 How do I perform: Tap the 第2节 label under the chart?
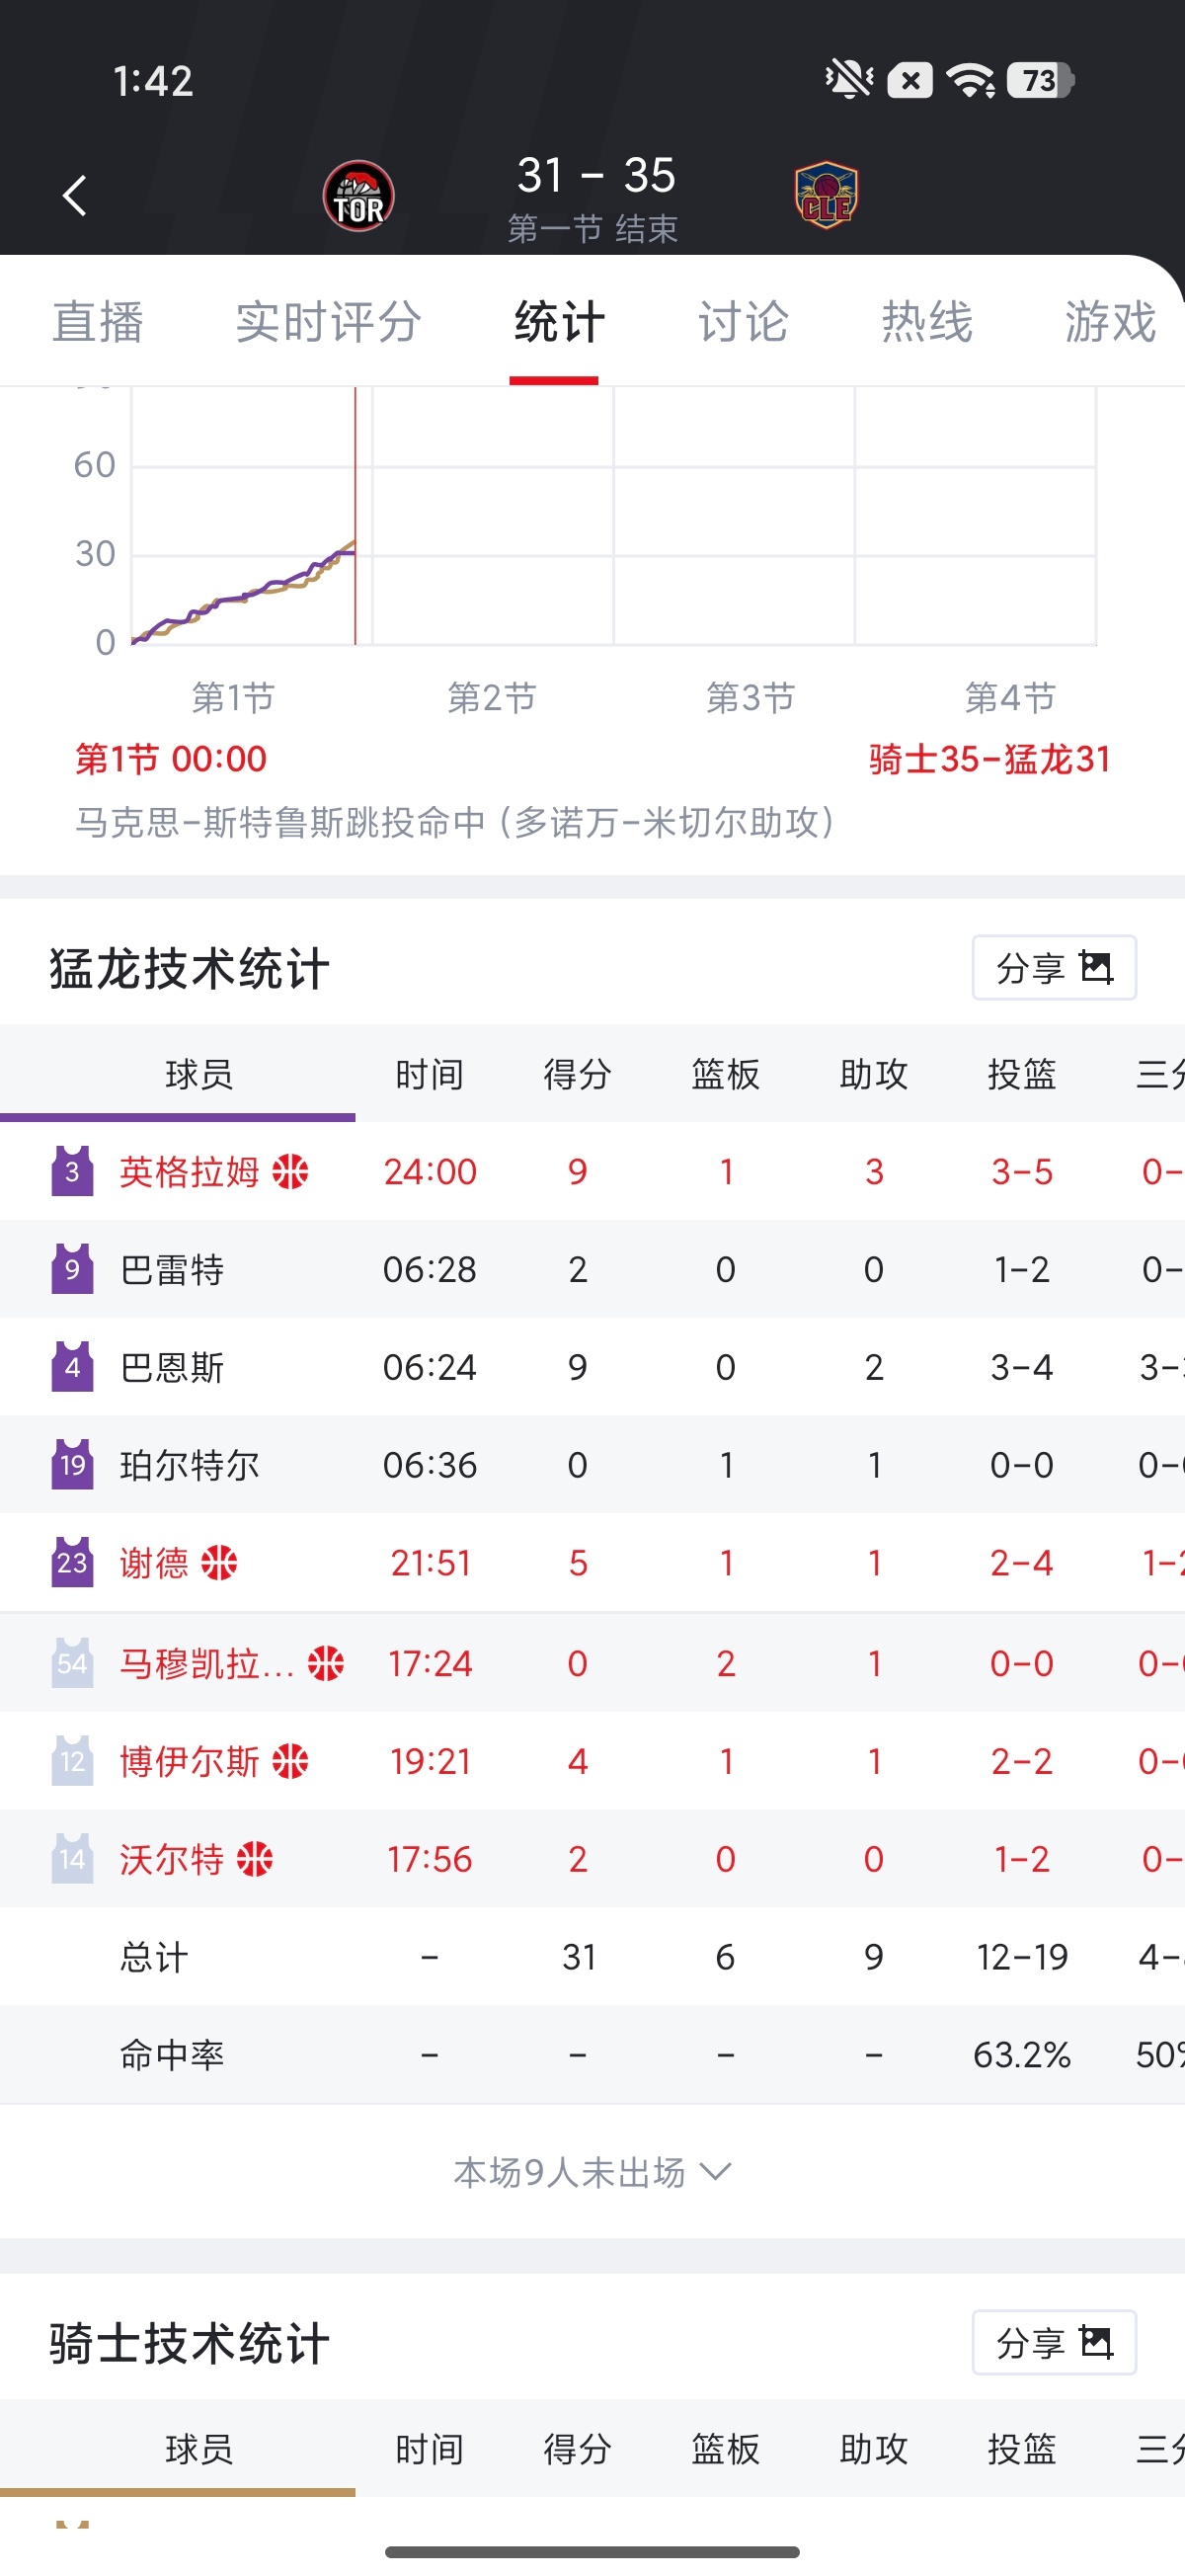pos(492,697)
